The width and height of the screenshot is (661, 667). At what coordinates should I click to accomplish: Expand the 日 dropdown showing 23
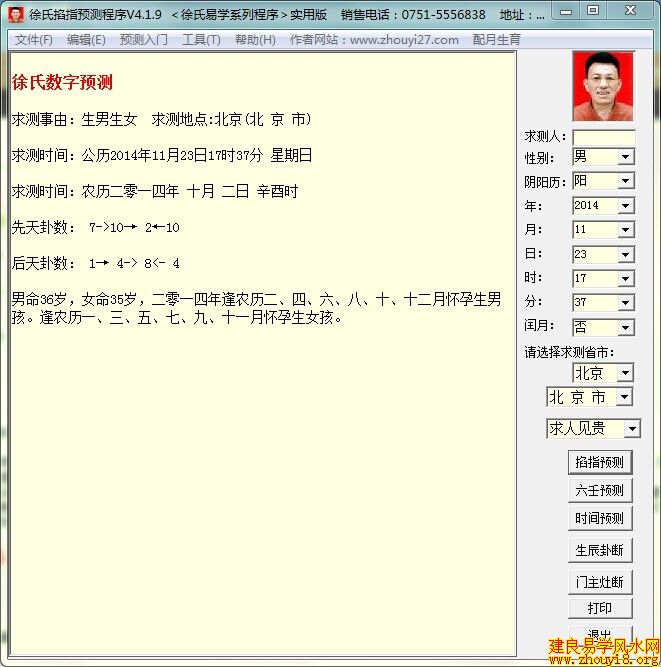click(625, 254)
